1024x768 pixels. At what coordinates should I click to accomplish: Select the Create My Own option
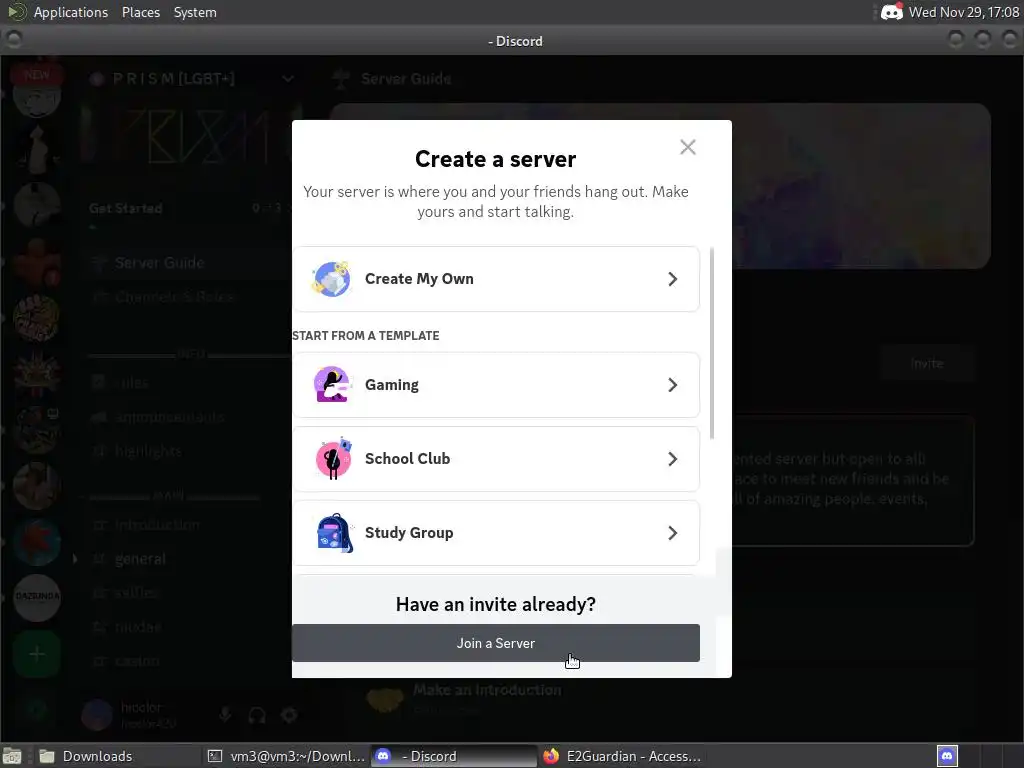point(496,279)
